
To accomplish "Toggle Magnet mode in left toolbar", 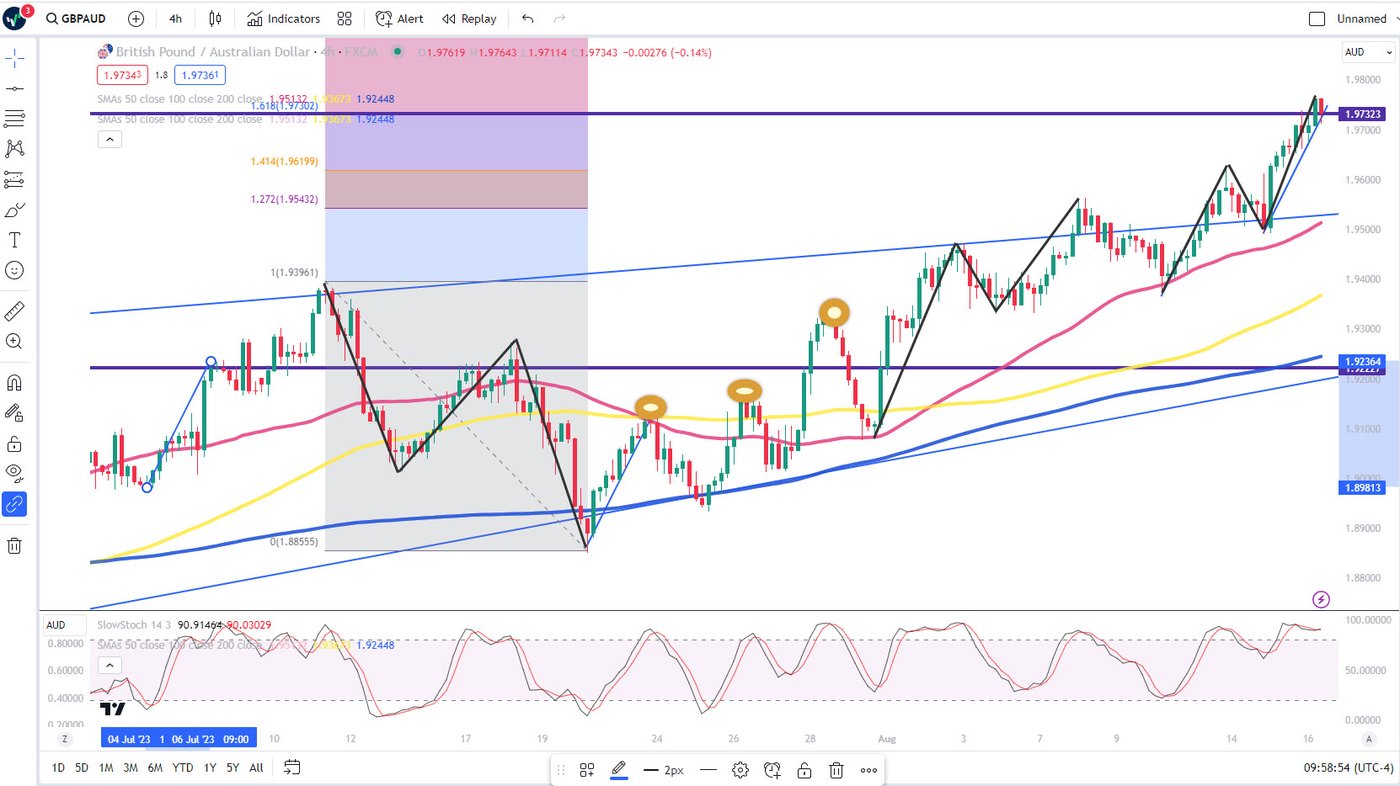I will point(15,383).
